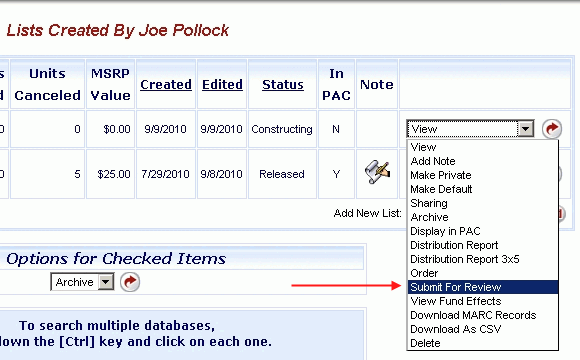Image resolution: width=580 pixels, height=360 pixels.
Task: Select View in the dropdown list
Action: pos(483,147)
